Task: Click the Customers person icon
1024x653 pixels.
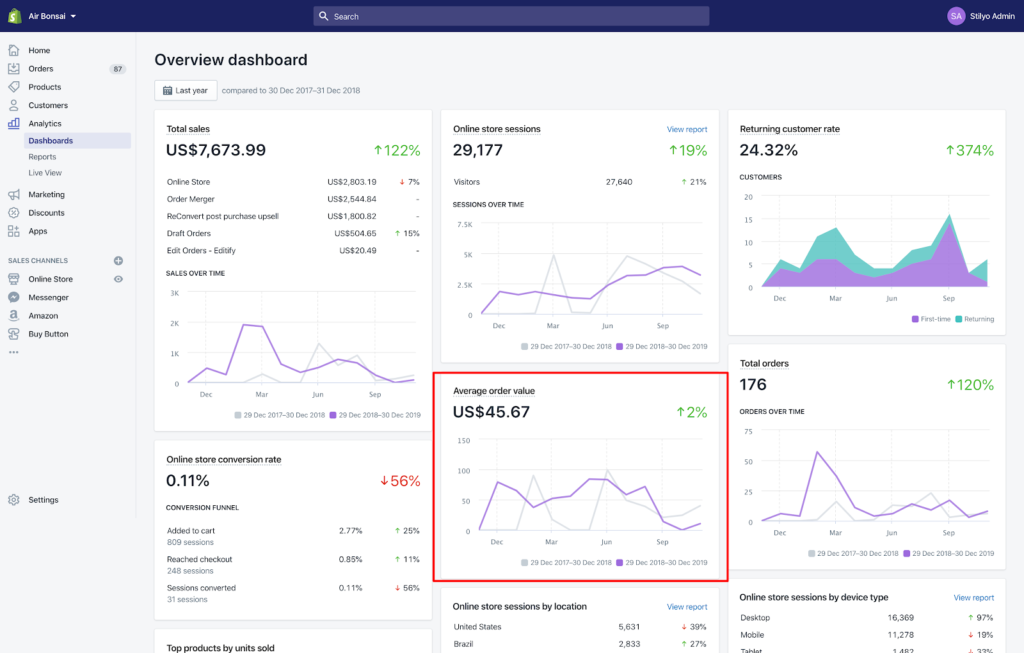Action: [x=14, y=105]
